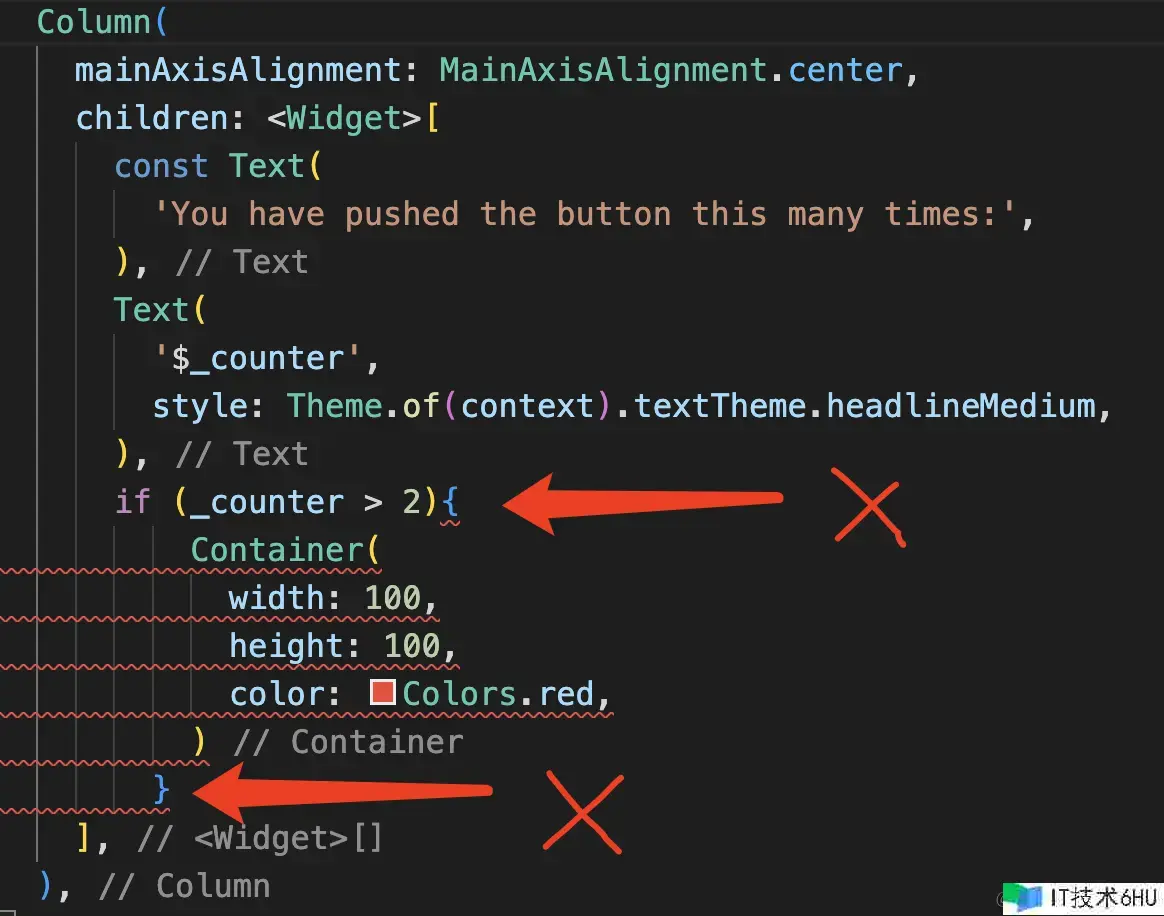The image size is (1164, 916).
Task: Click the red arrow pointing at the if statement
Action: pos(643,503)
